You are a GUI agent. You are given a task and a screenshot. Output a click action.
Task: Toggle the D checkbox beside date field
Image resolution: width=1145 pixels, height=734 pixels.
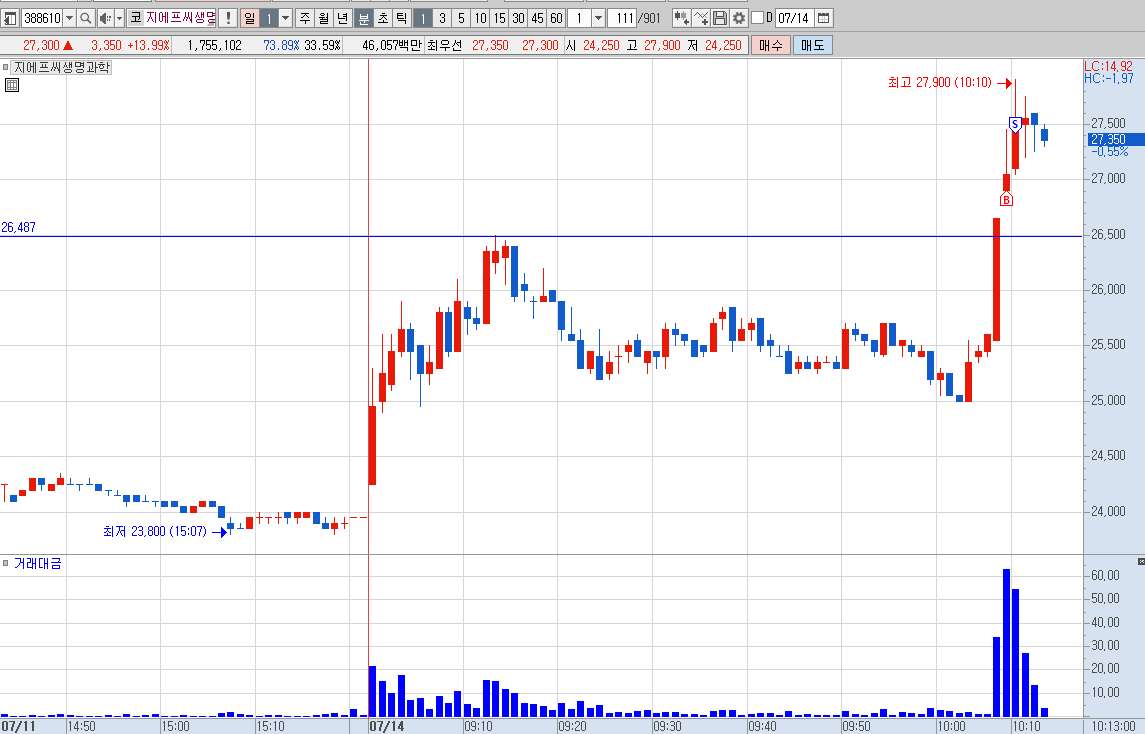[757, 18]
